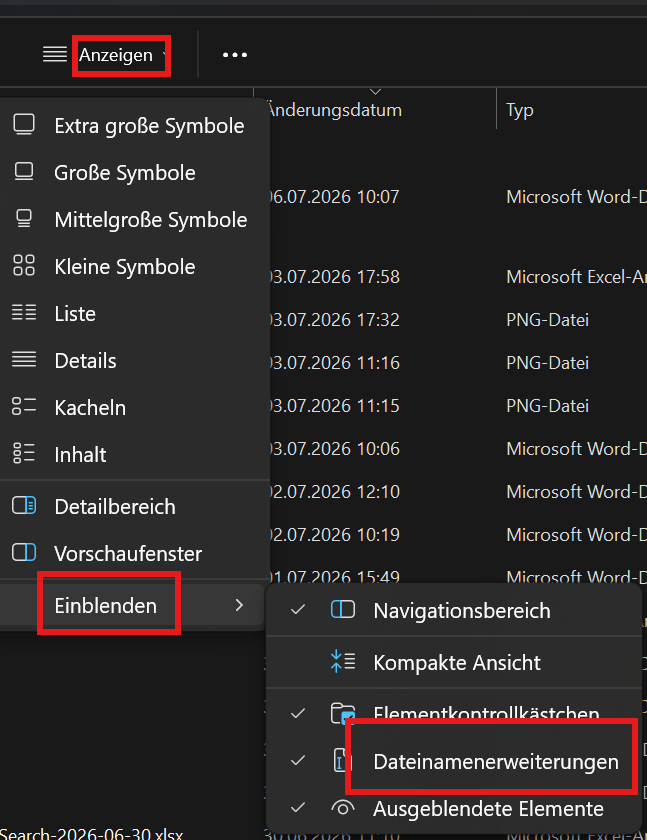Click the Inhalt content icon
This screenshot has width=647, height=840.
(24, 453)
